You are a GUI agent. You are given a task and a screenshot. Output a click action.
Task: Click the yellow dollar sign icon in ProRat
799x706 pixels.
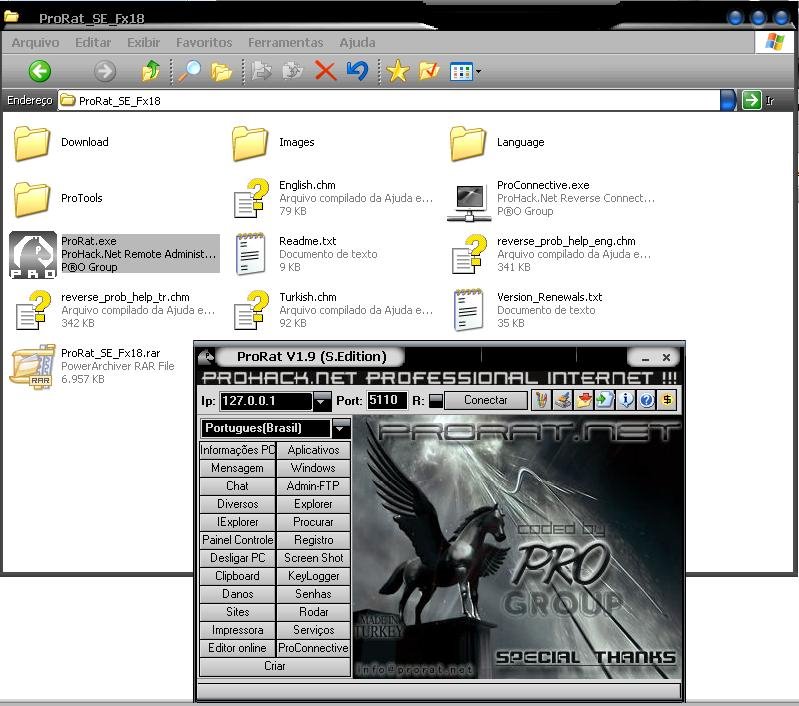[668, 400]
